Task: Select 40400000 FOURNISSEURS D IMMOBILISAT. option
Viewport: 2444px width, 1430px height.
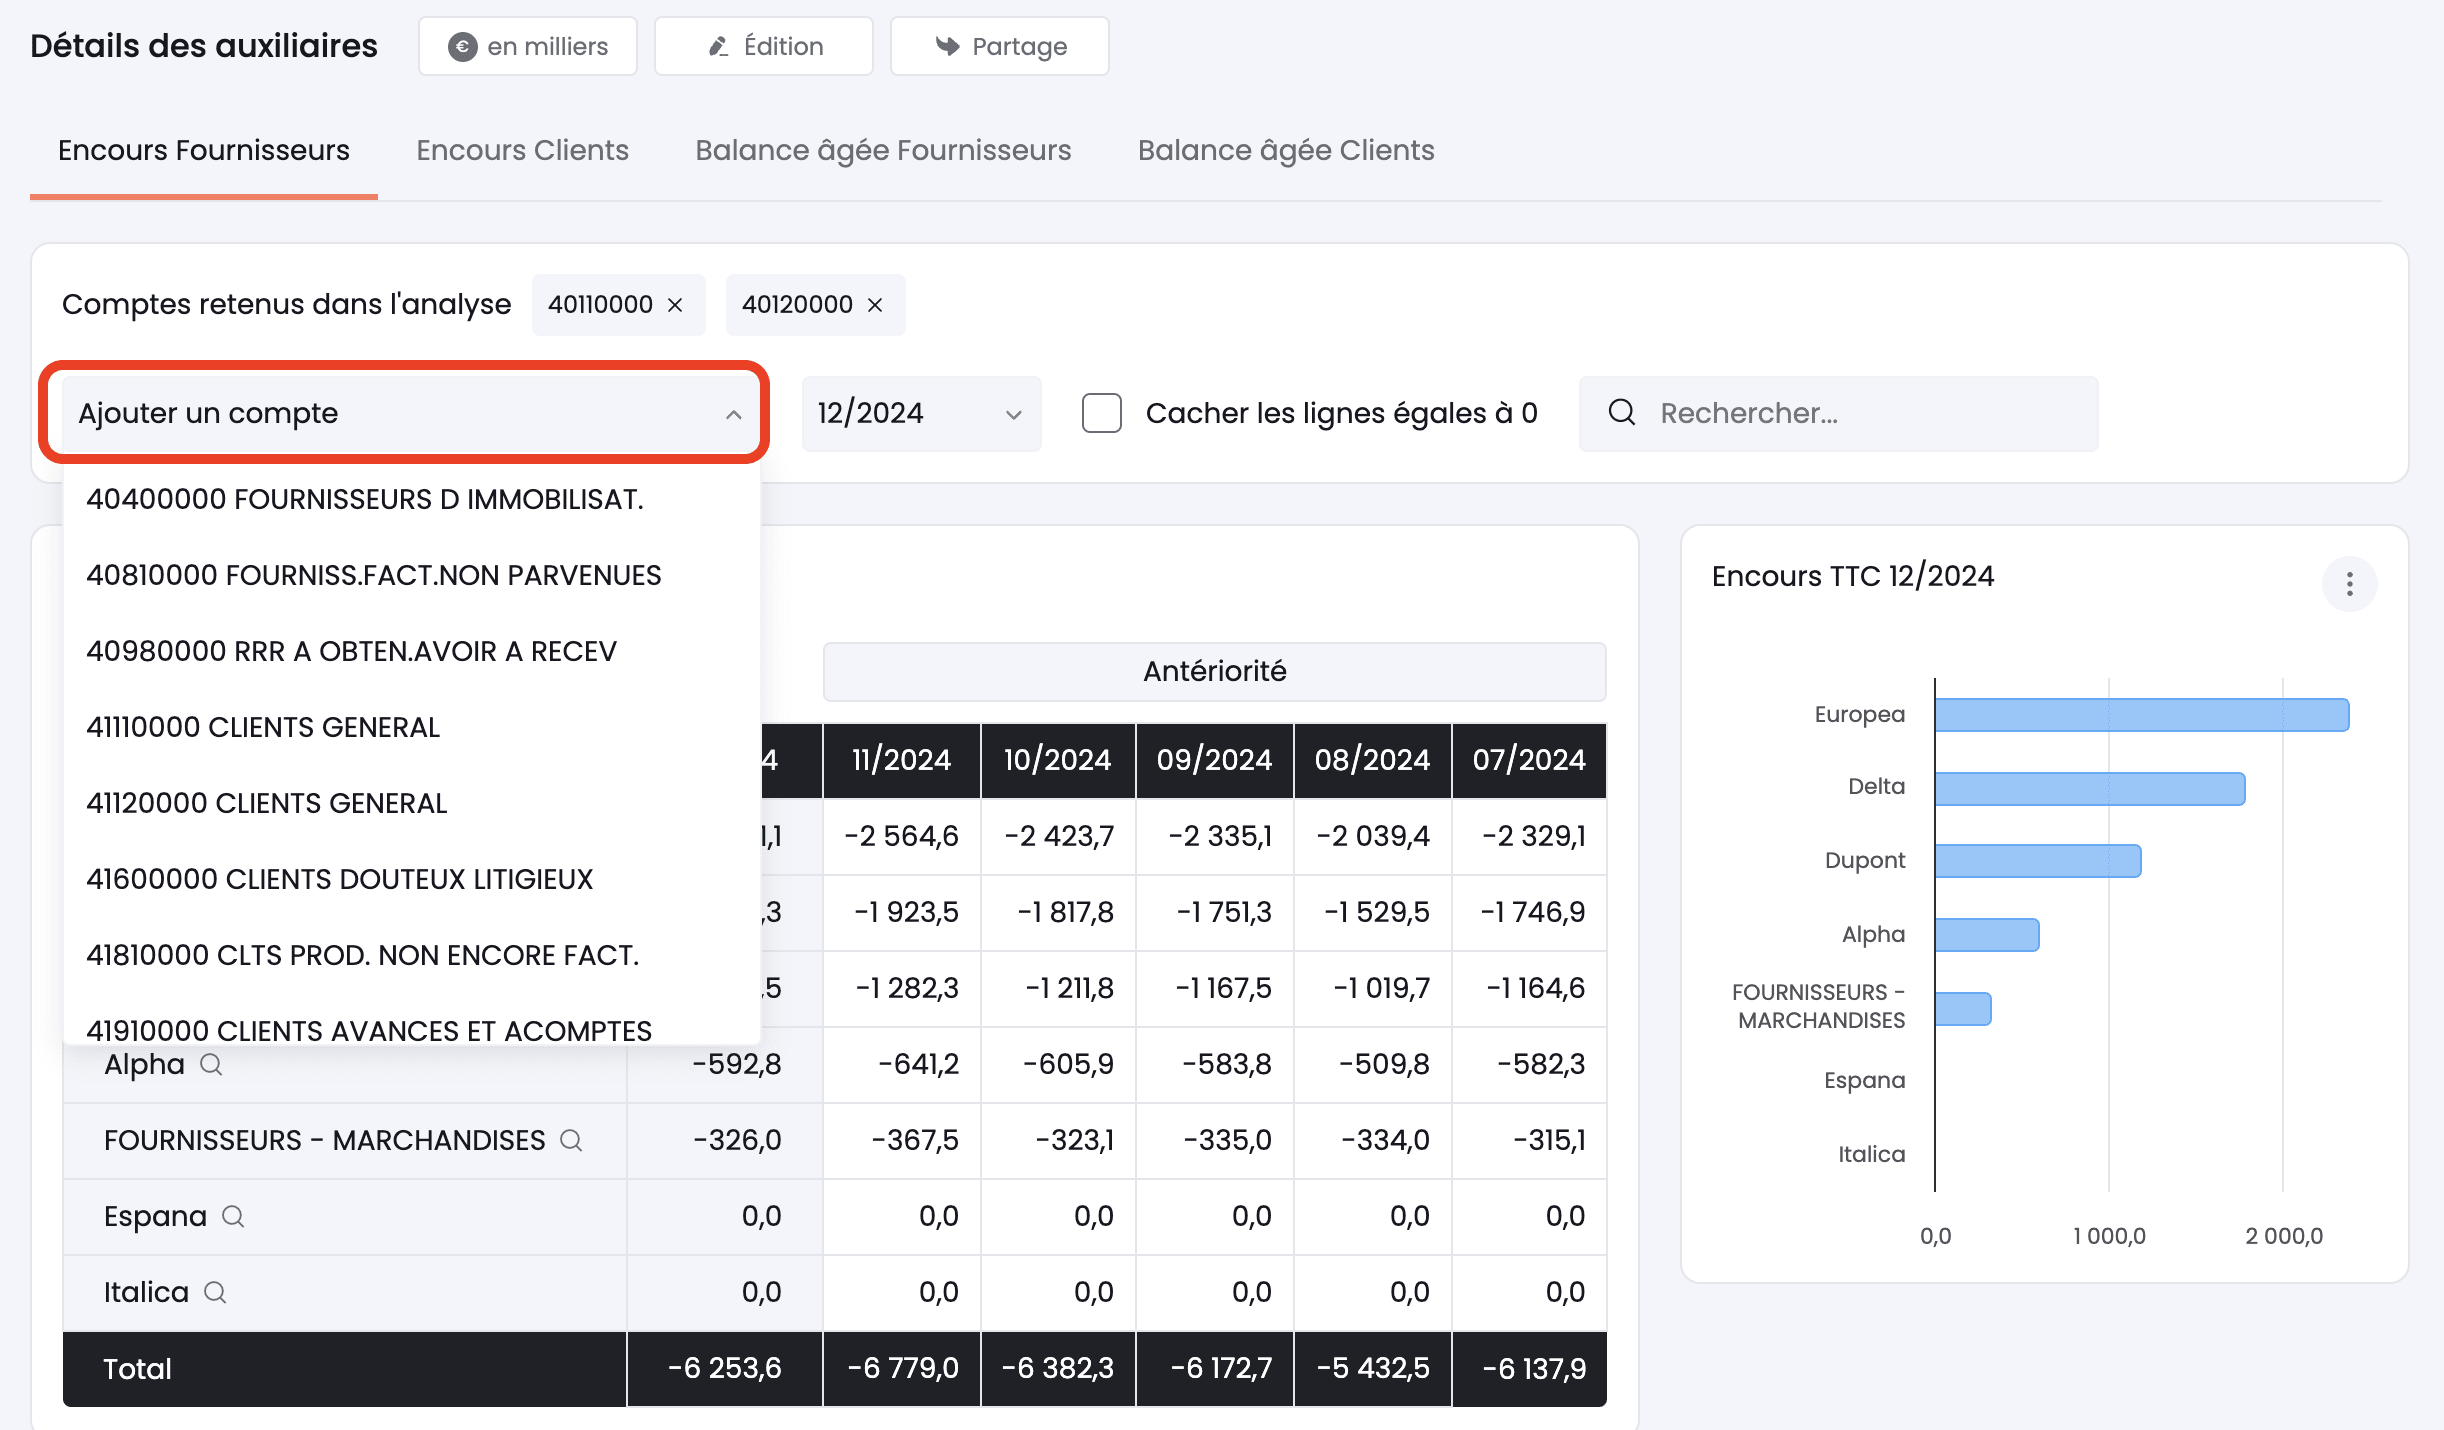Action: click(x=412, y=499)
